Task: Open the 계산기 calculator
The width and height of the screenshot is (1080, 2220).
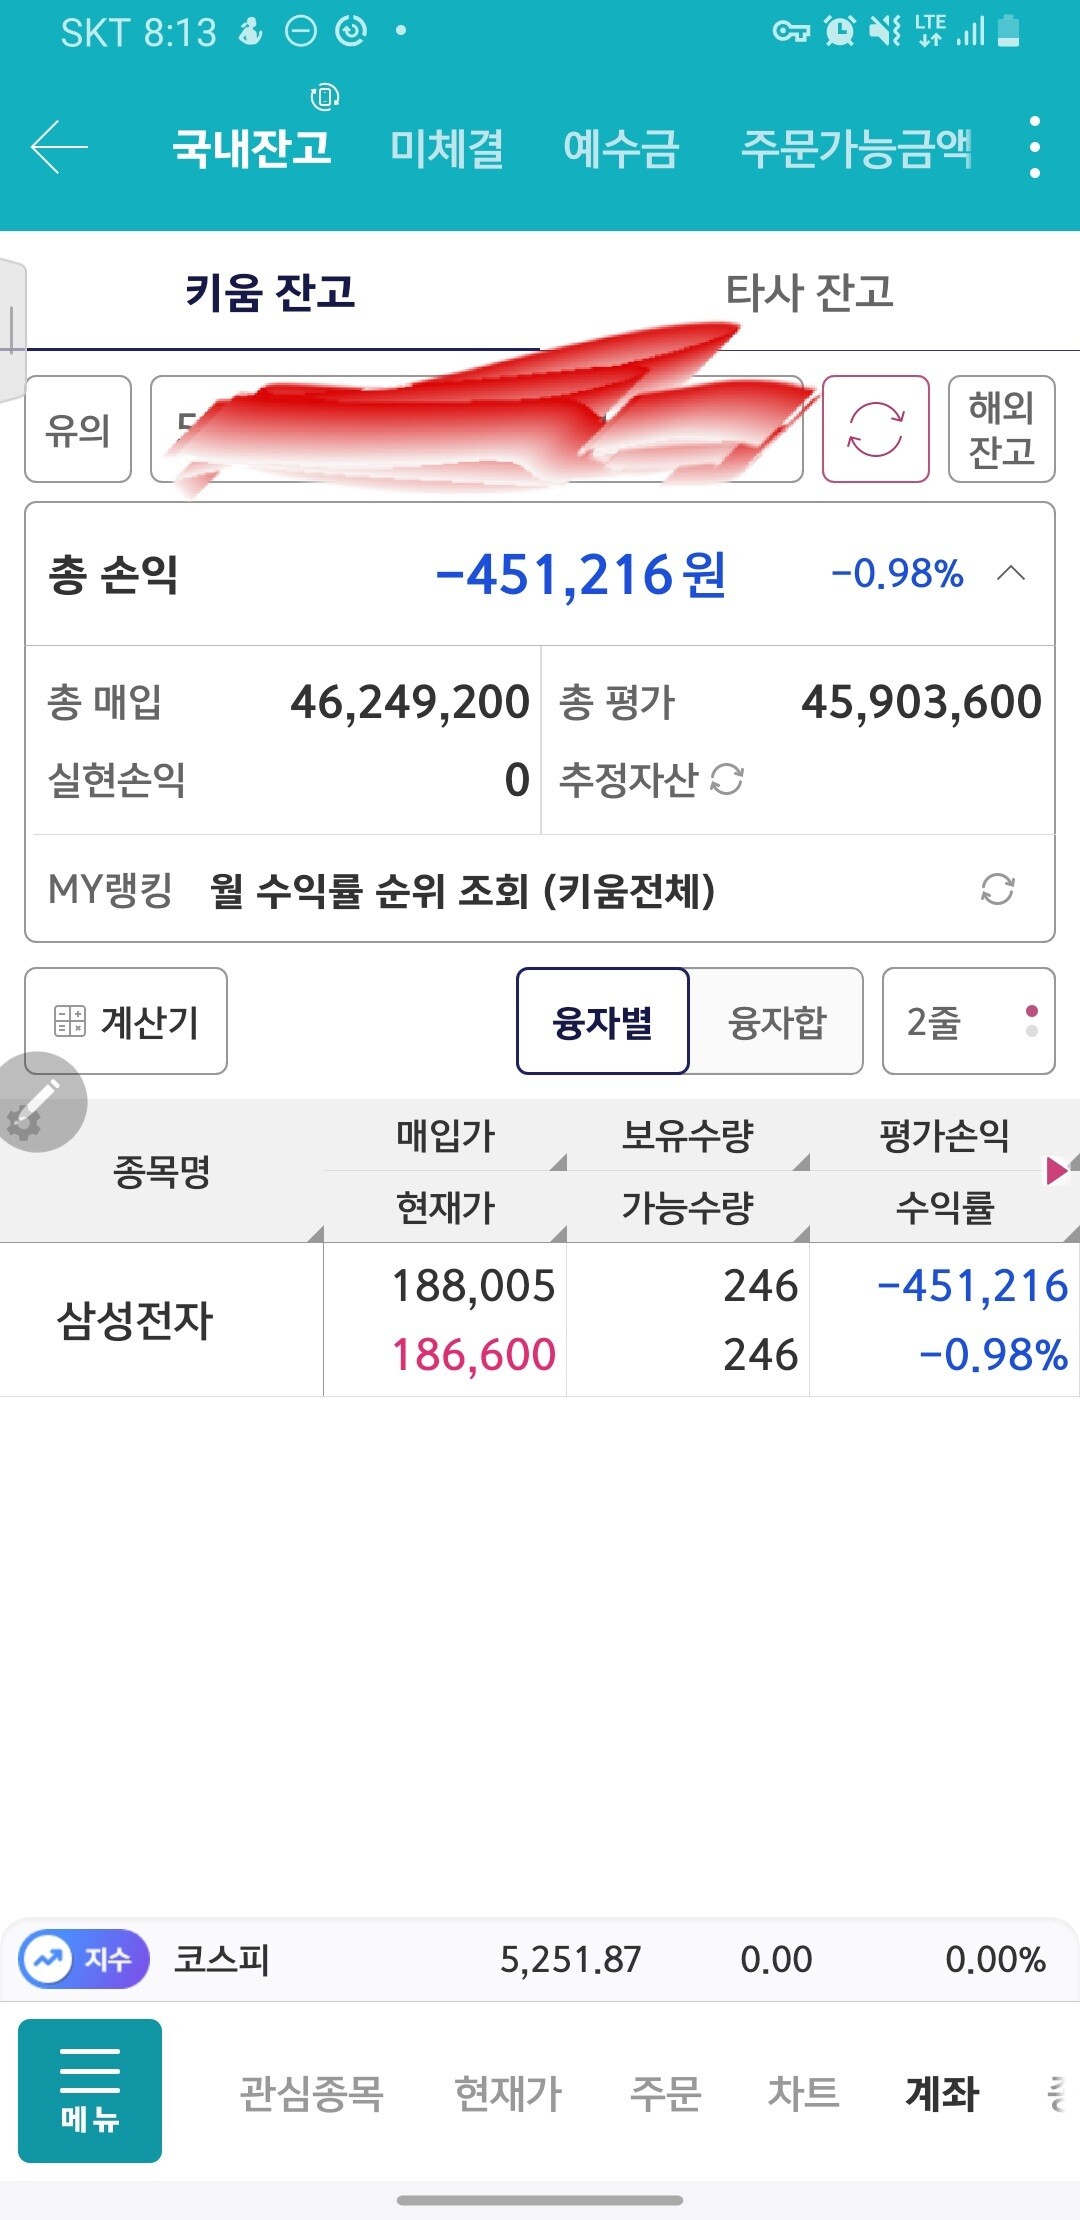Action: [126, 1021]
